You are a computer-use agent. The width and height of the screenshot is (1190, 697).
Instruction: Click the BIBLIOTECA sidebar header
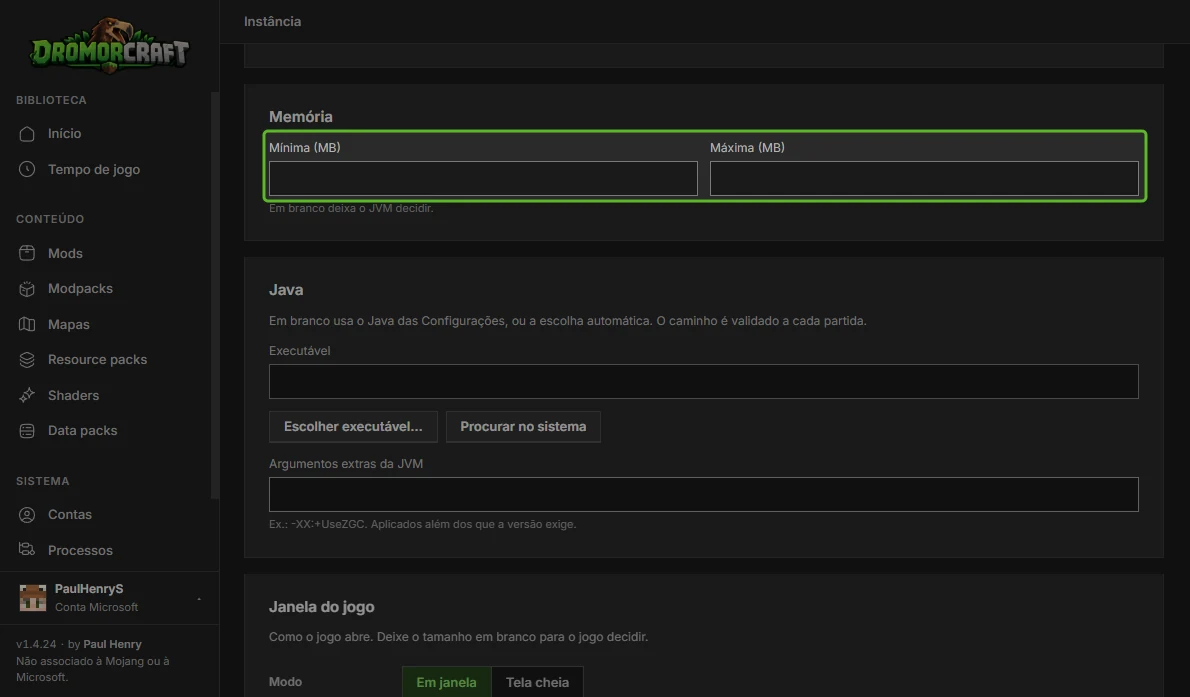[51, 100]
